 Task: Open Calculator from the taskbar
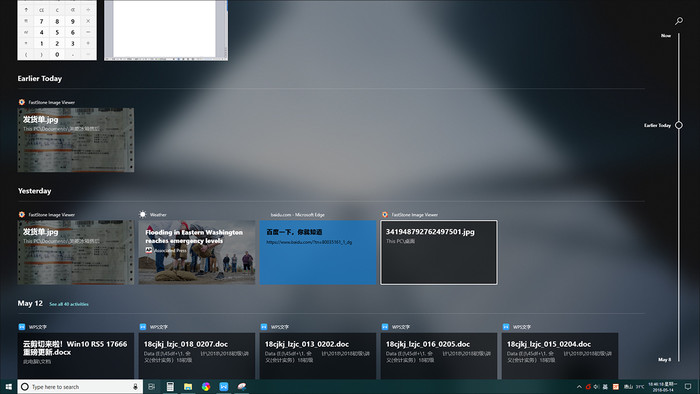click(170, 386)
